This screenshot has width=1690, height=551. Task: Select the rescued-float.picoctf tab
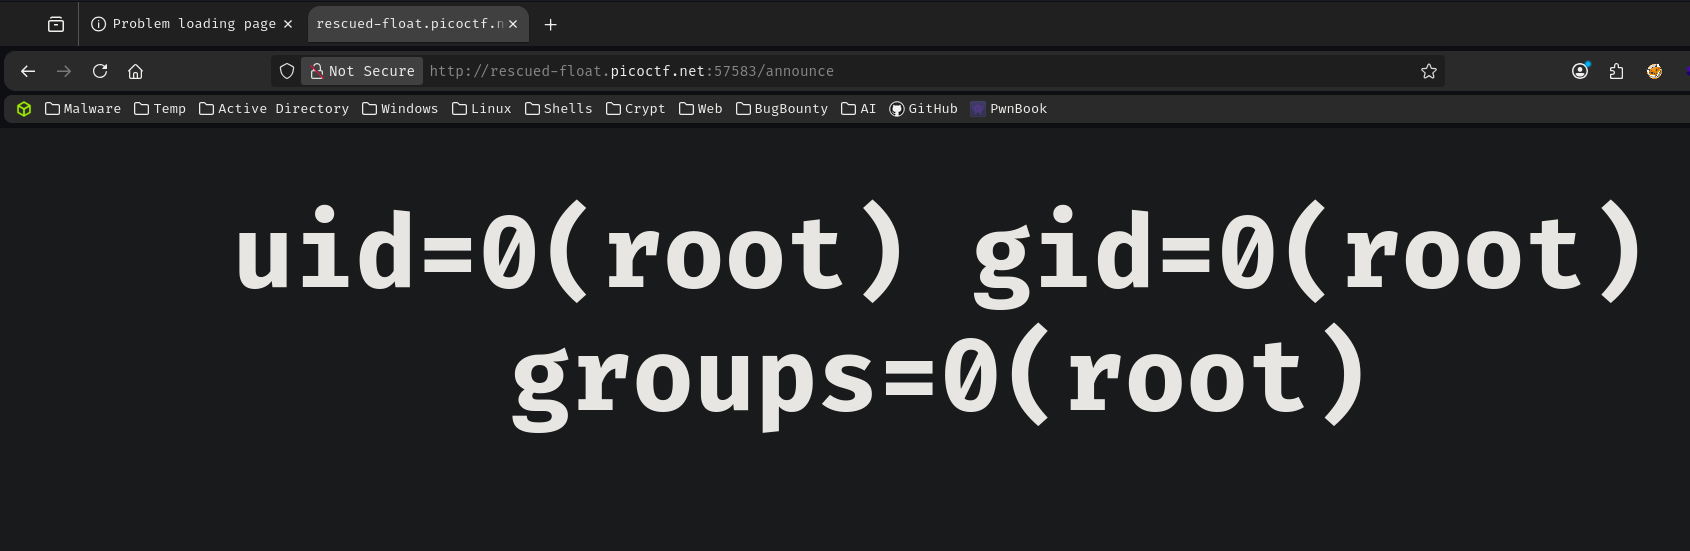coord(409,24)
